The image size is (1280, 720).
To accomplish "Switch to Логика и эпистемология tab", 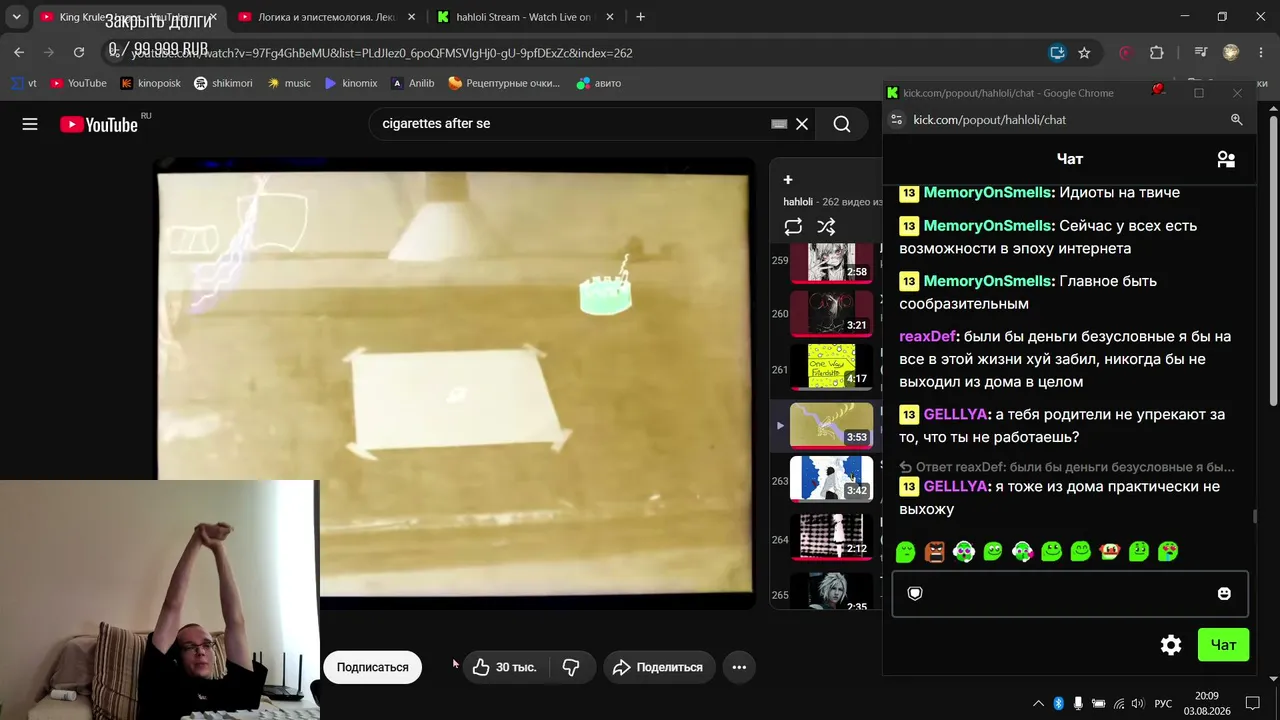I will tap(327, 17).
